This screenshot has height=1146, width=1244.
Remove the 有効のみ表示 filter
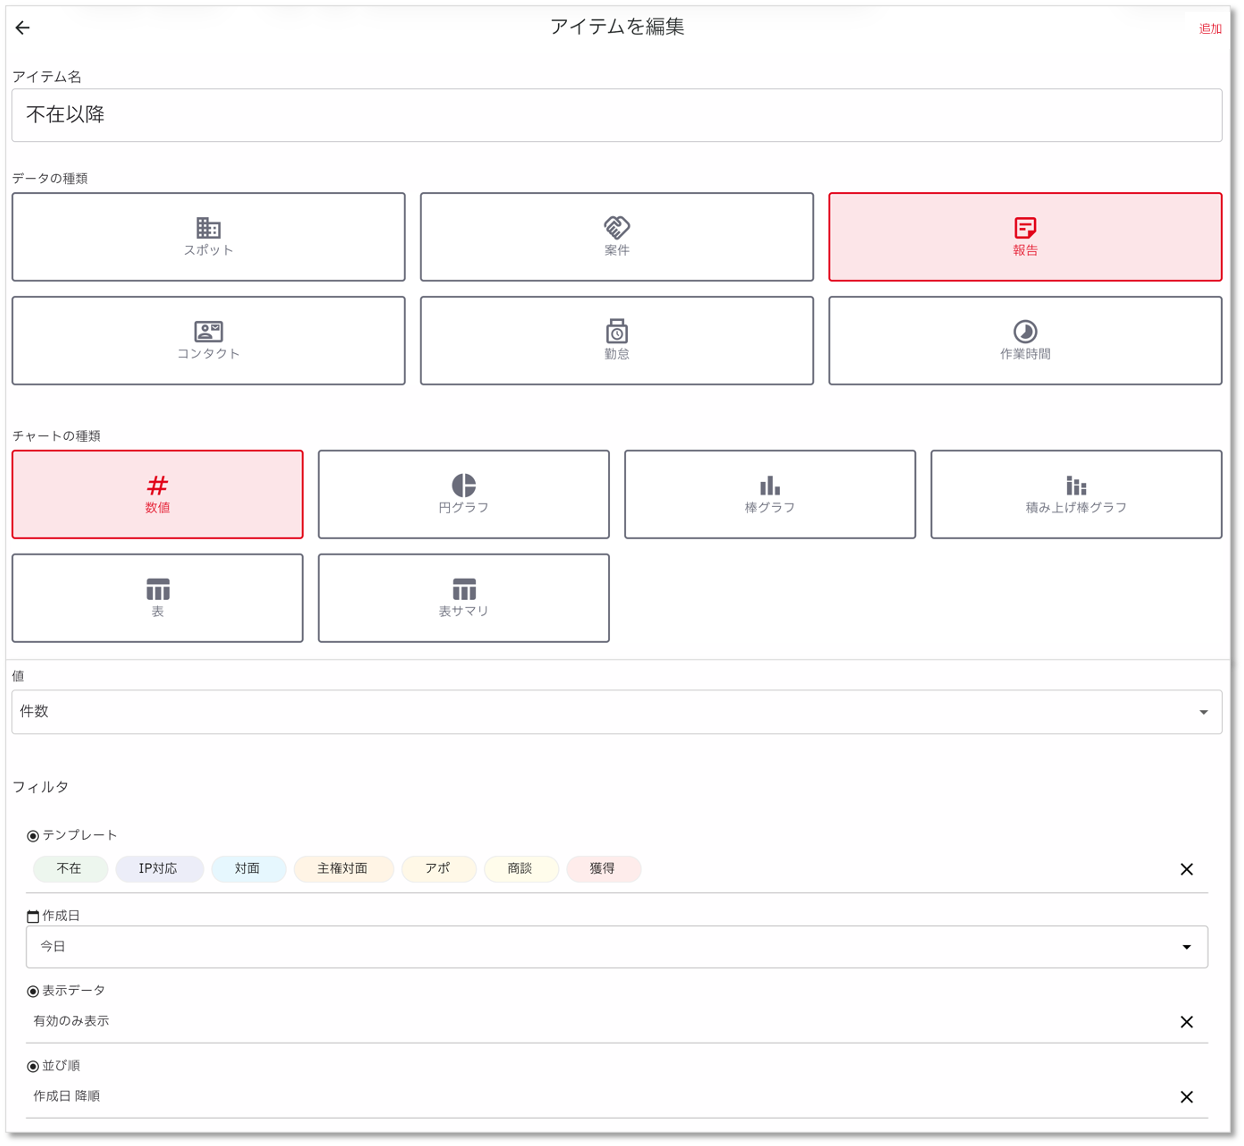pyautogui.click(x=1186, y=1022)
